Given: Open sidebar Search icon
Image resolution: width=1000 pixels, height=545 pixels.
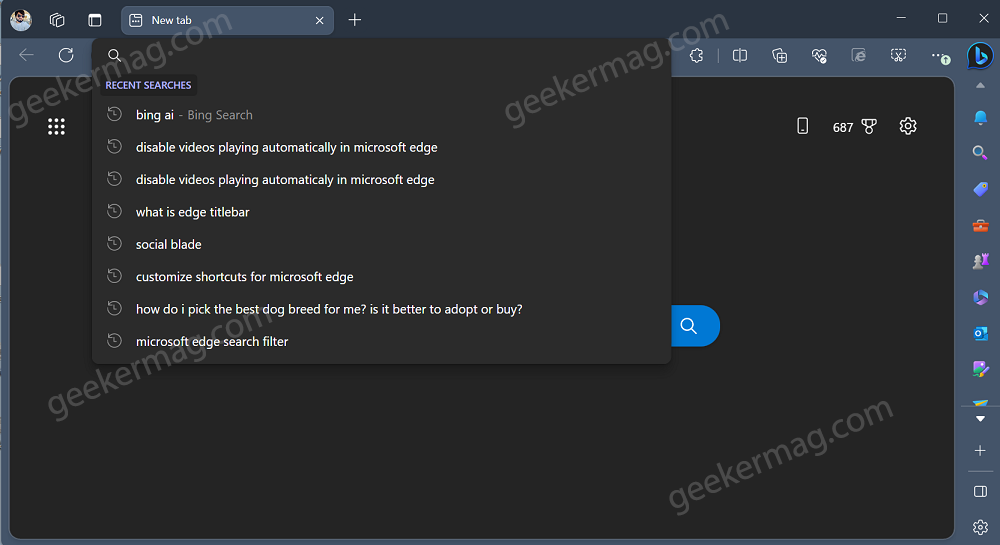Looking at the screenshot, I should point(980,152).
